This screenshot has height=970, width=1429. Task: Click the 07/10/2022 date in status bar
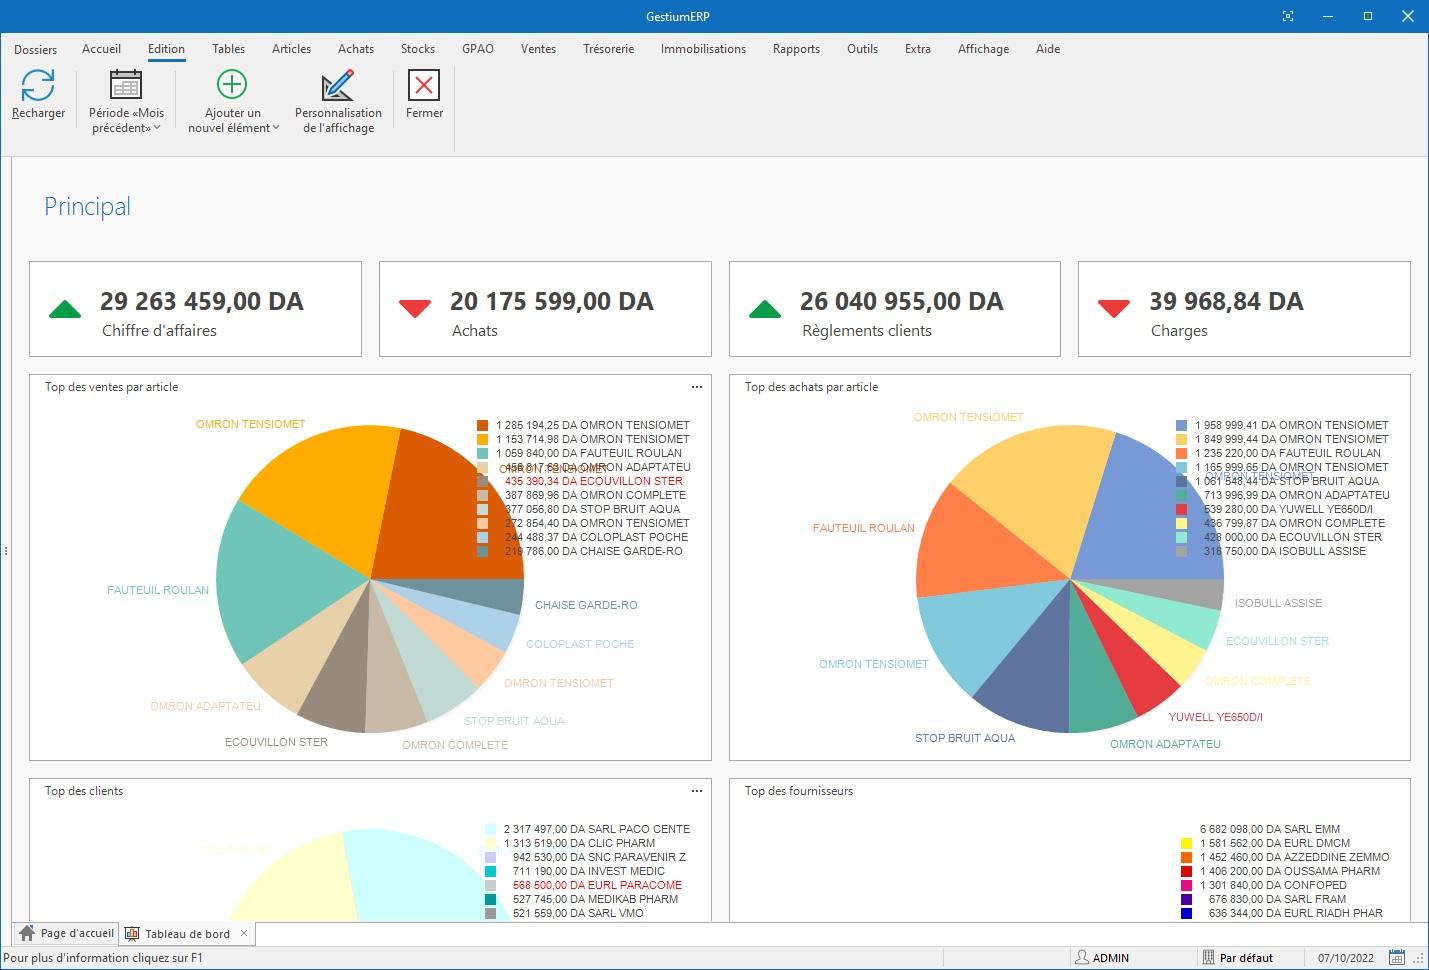(1346, 958)
